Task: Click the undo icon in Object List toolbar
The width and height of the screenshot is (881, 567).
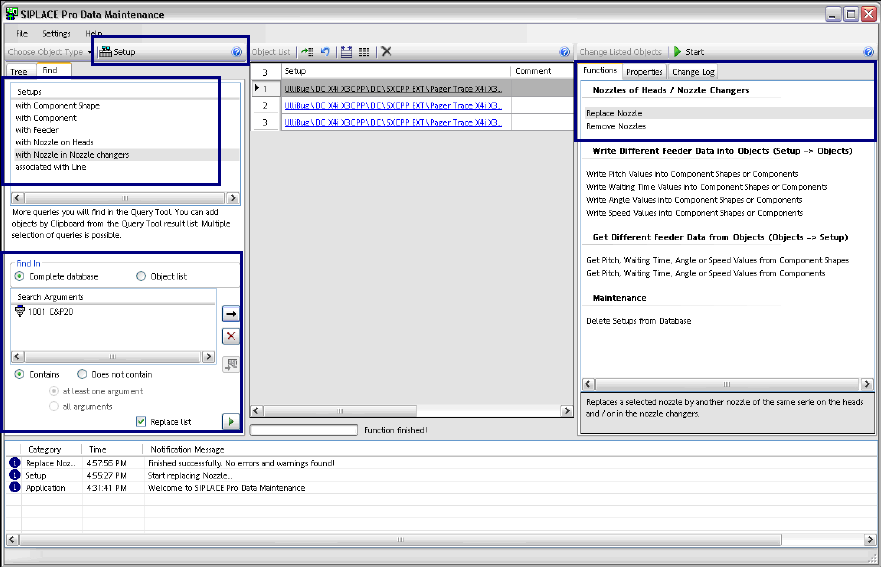Action: coord(325,52)
